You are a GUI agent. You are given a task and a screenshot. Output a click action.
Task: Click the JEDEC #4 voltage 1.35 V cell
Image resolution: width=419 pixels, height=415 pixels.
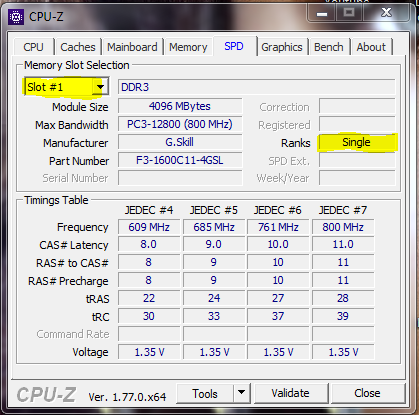[x=149, y=352]
